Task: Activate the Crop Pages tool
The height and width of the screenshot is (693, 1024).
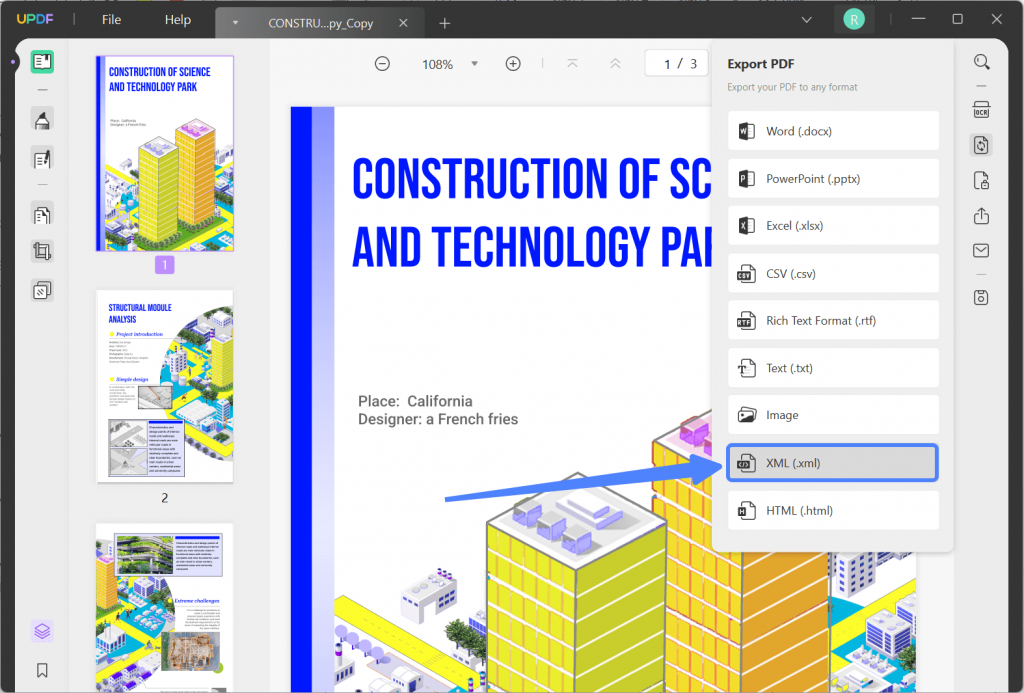Action: coord(42,251)
